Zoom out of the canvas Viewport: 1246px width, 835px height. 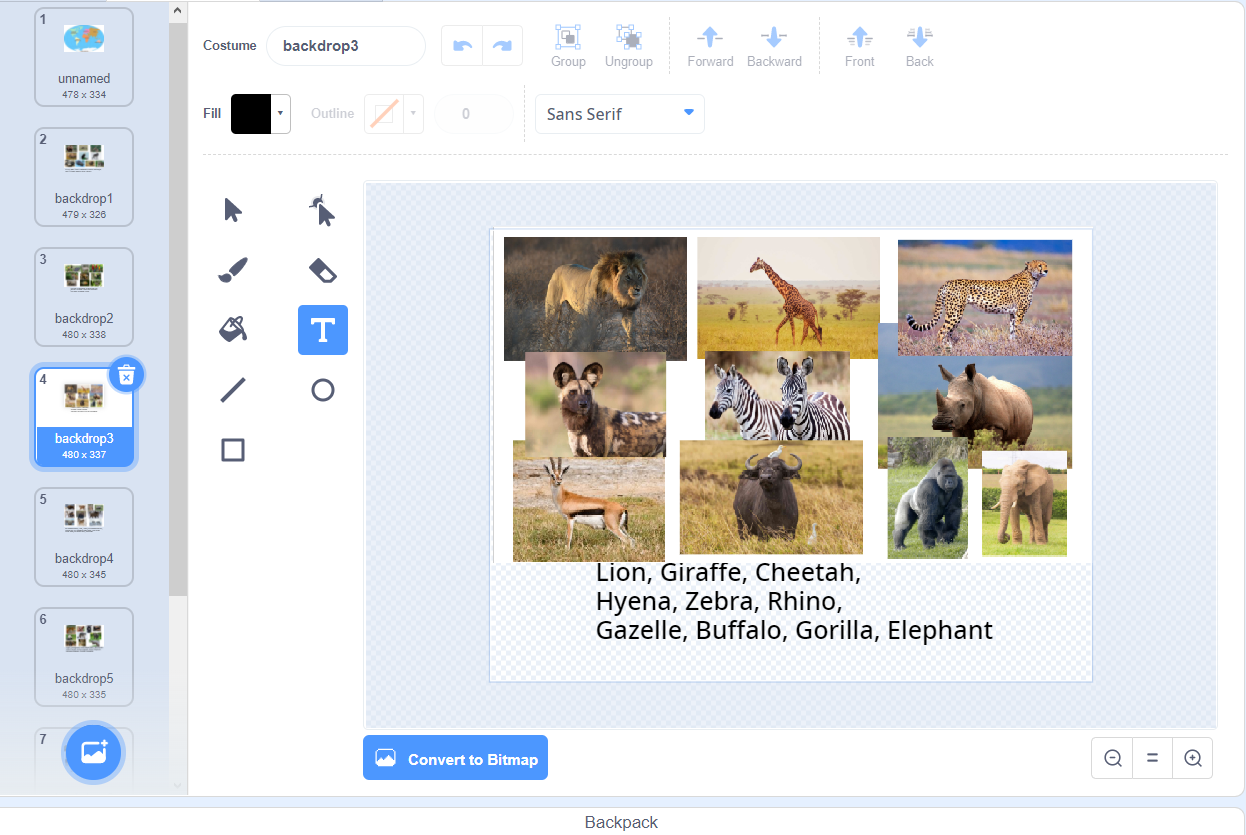[1112, 758]
